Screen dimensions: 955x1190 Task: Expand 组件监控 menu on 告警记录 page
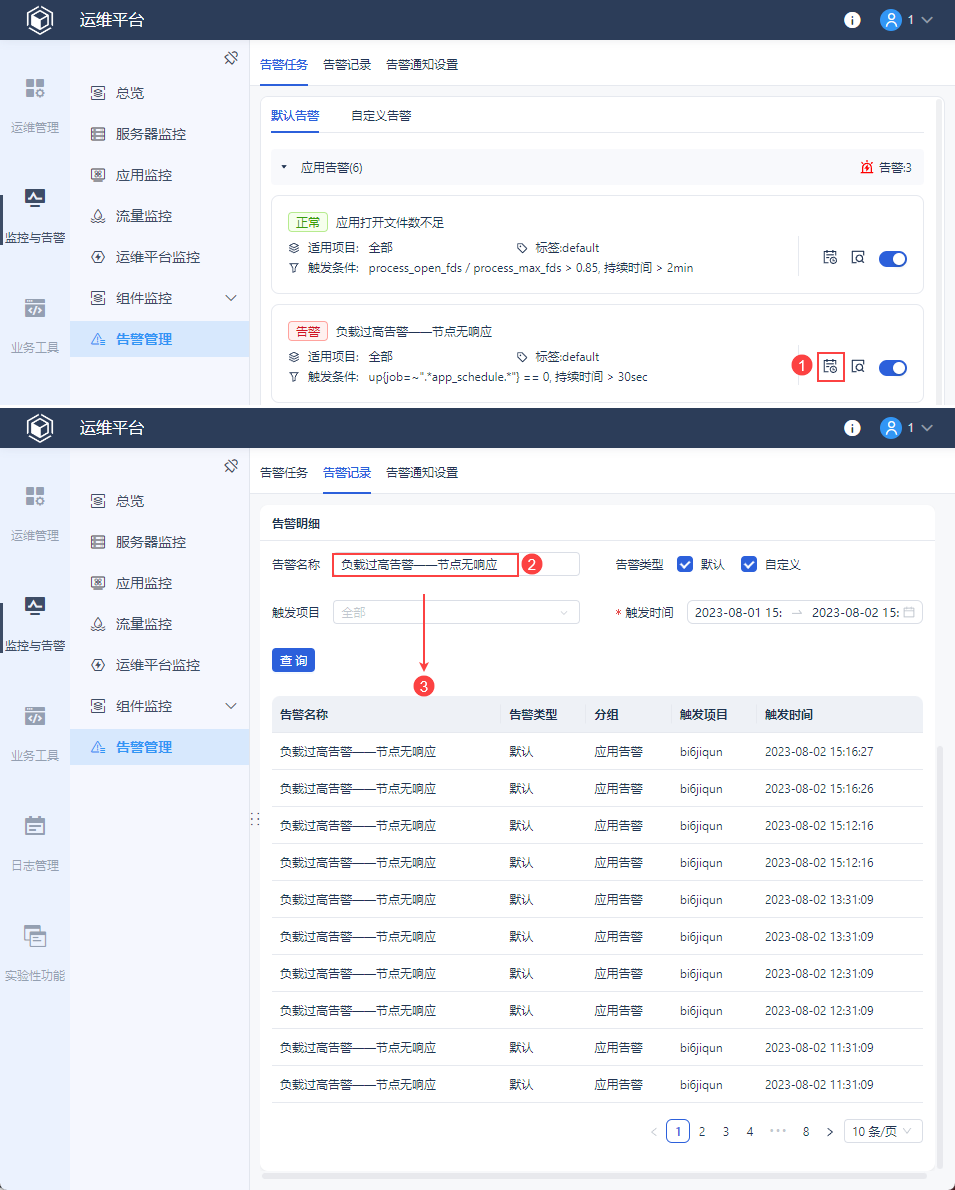(x=232, y=706)
